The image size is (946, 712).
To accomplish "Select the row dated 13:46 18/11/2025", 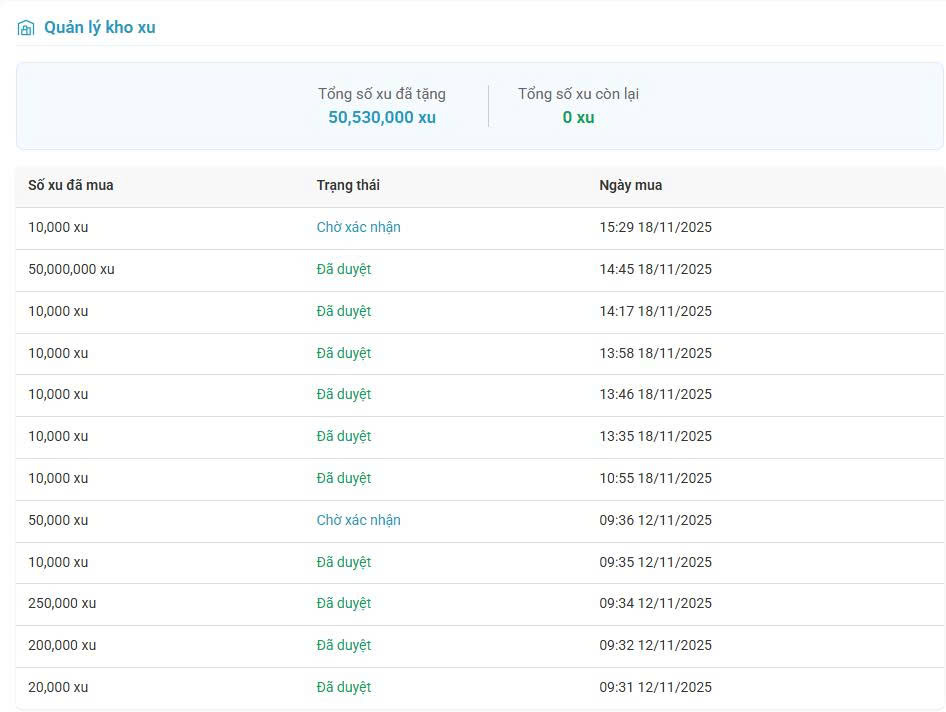I will click(x=480, y=395).
